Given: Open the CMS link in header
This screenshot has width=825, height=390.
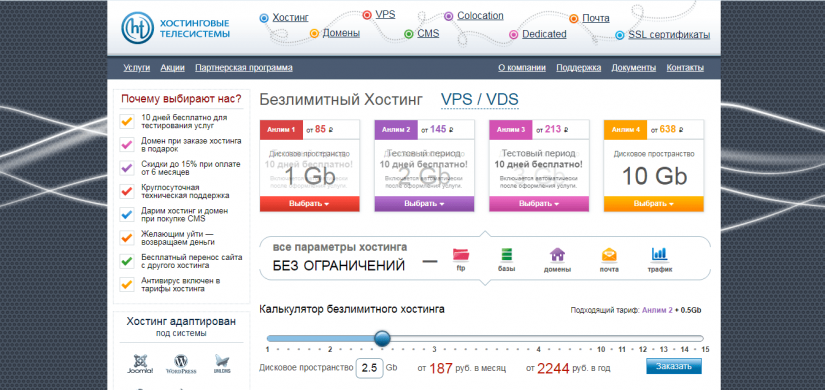Looking at the screenshot, I should tap(428, 34).
